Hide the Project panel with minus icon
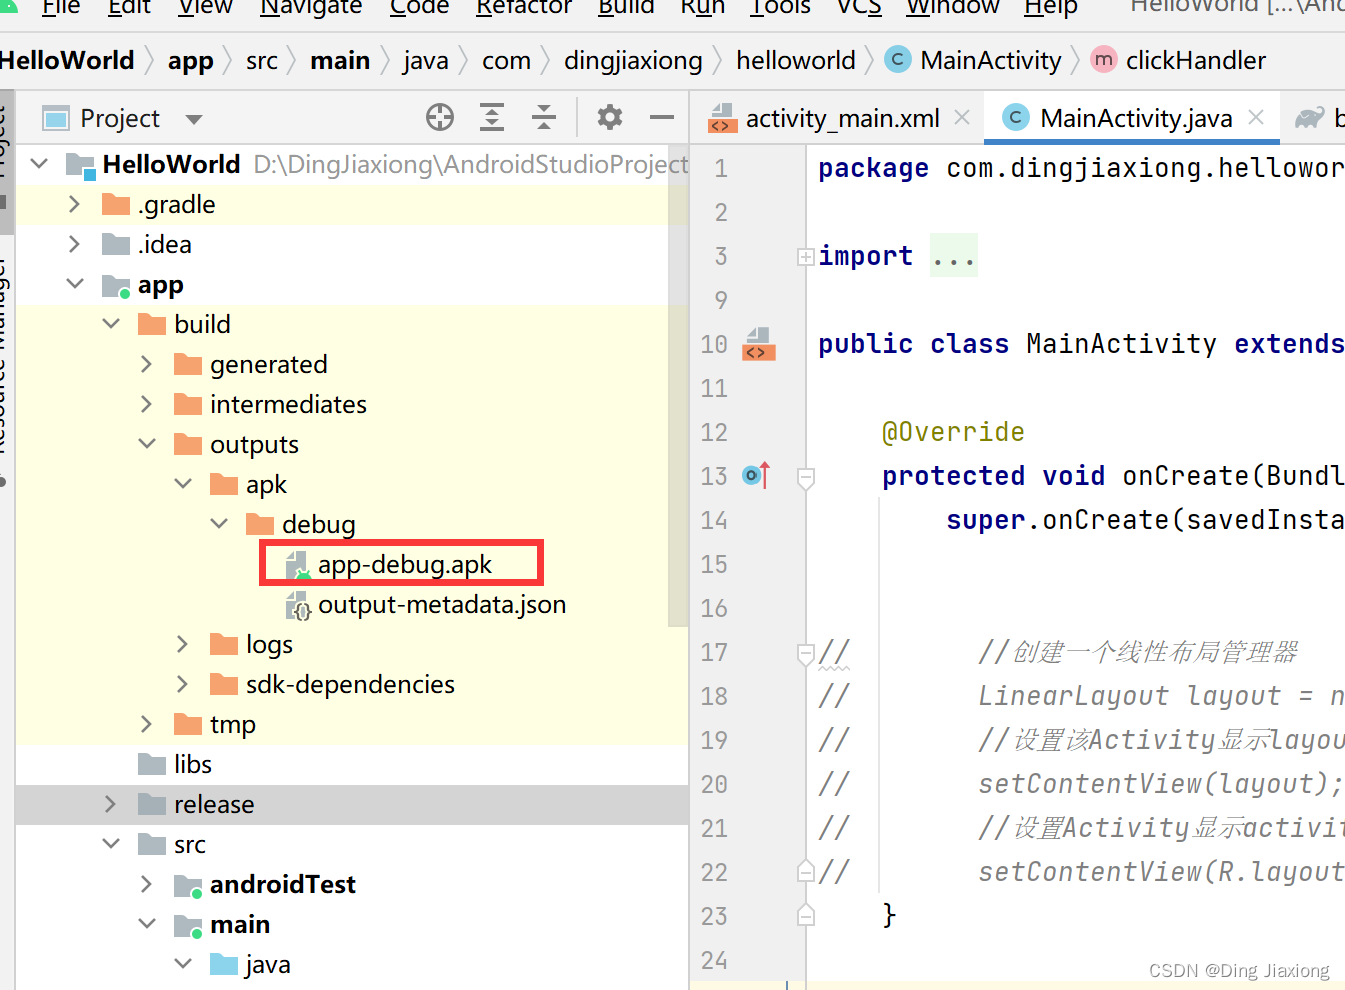The width and height of the screenshot is (1345, 990). (x=662, y=118)
